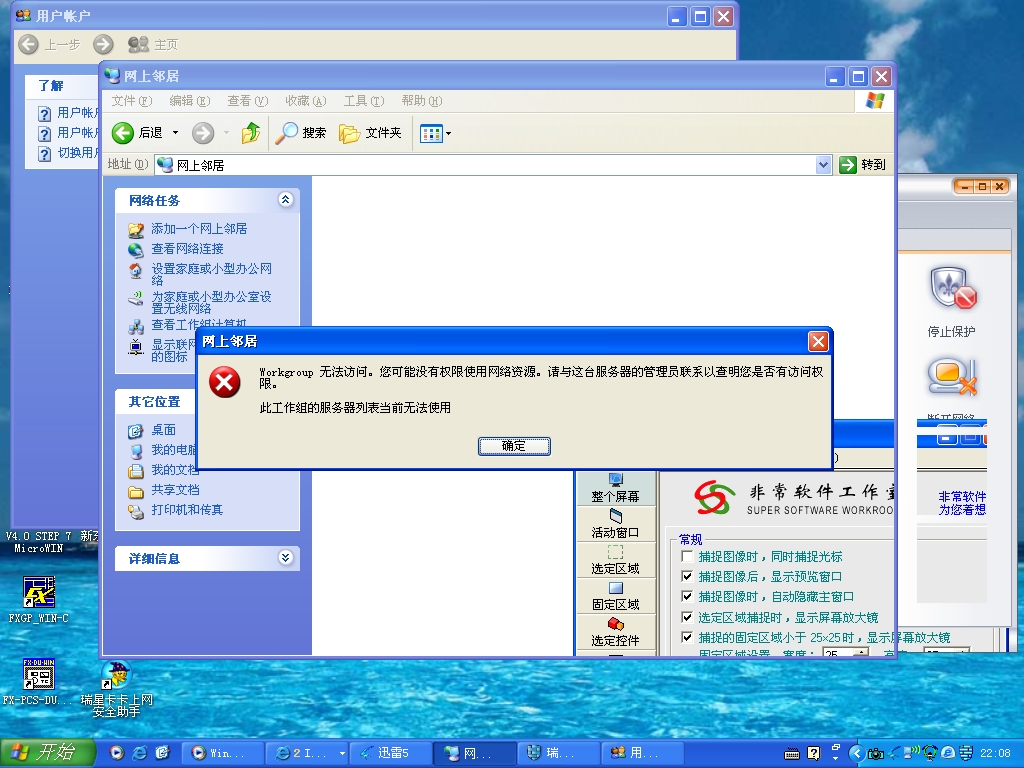The width and height of the screenshot is (1024, 768).
Task: Toggle 选定区域捕捉时显示屏幕放大镜 checkbox
Action: (x=687, y=617)
